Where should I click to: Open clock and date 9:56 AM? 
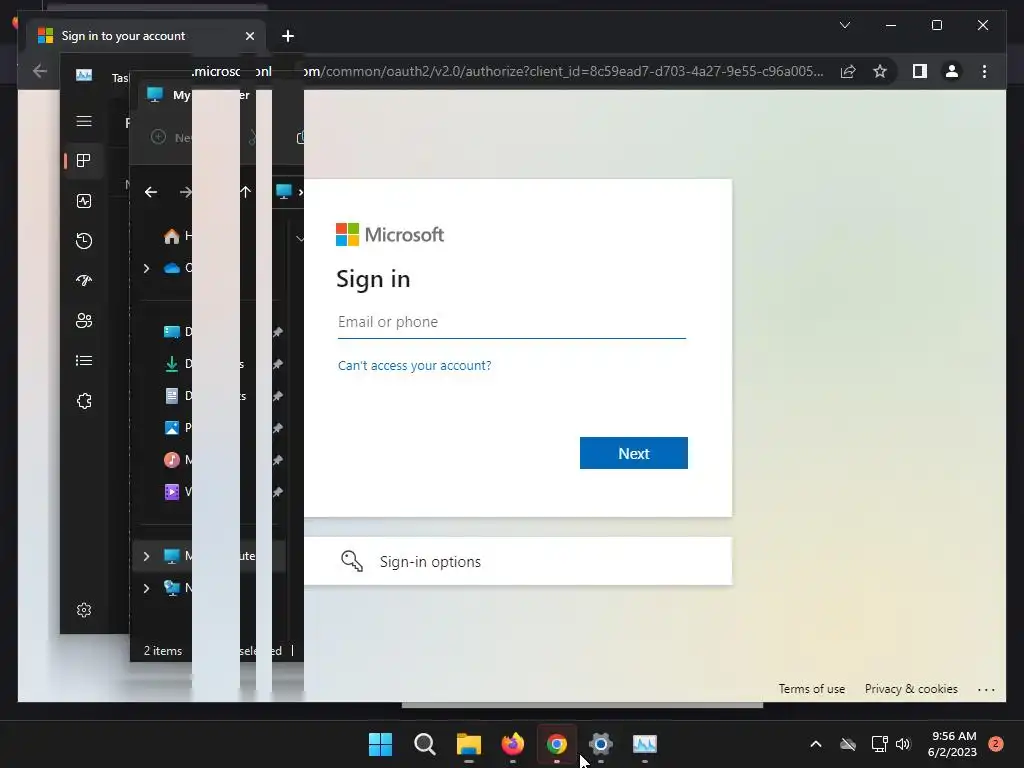(x=953, y=744)
